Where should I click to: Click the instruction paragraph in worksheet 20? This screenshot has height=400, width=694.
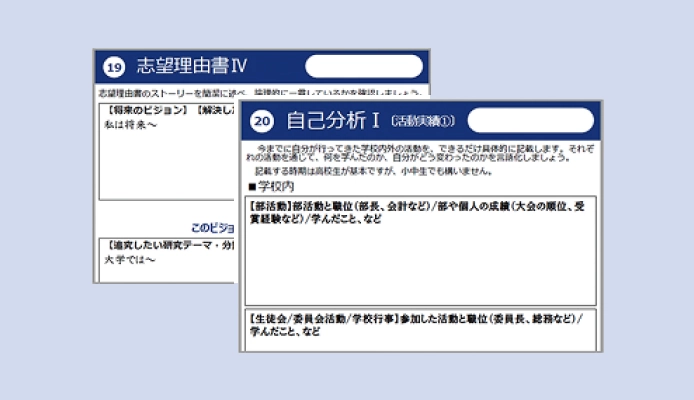[420, 153]
